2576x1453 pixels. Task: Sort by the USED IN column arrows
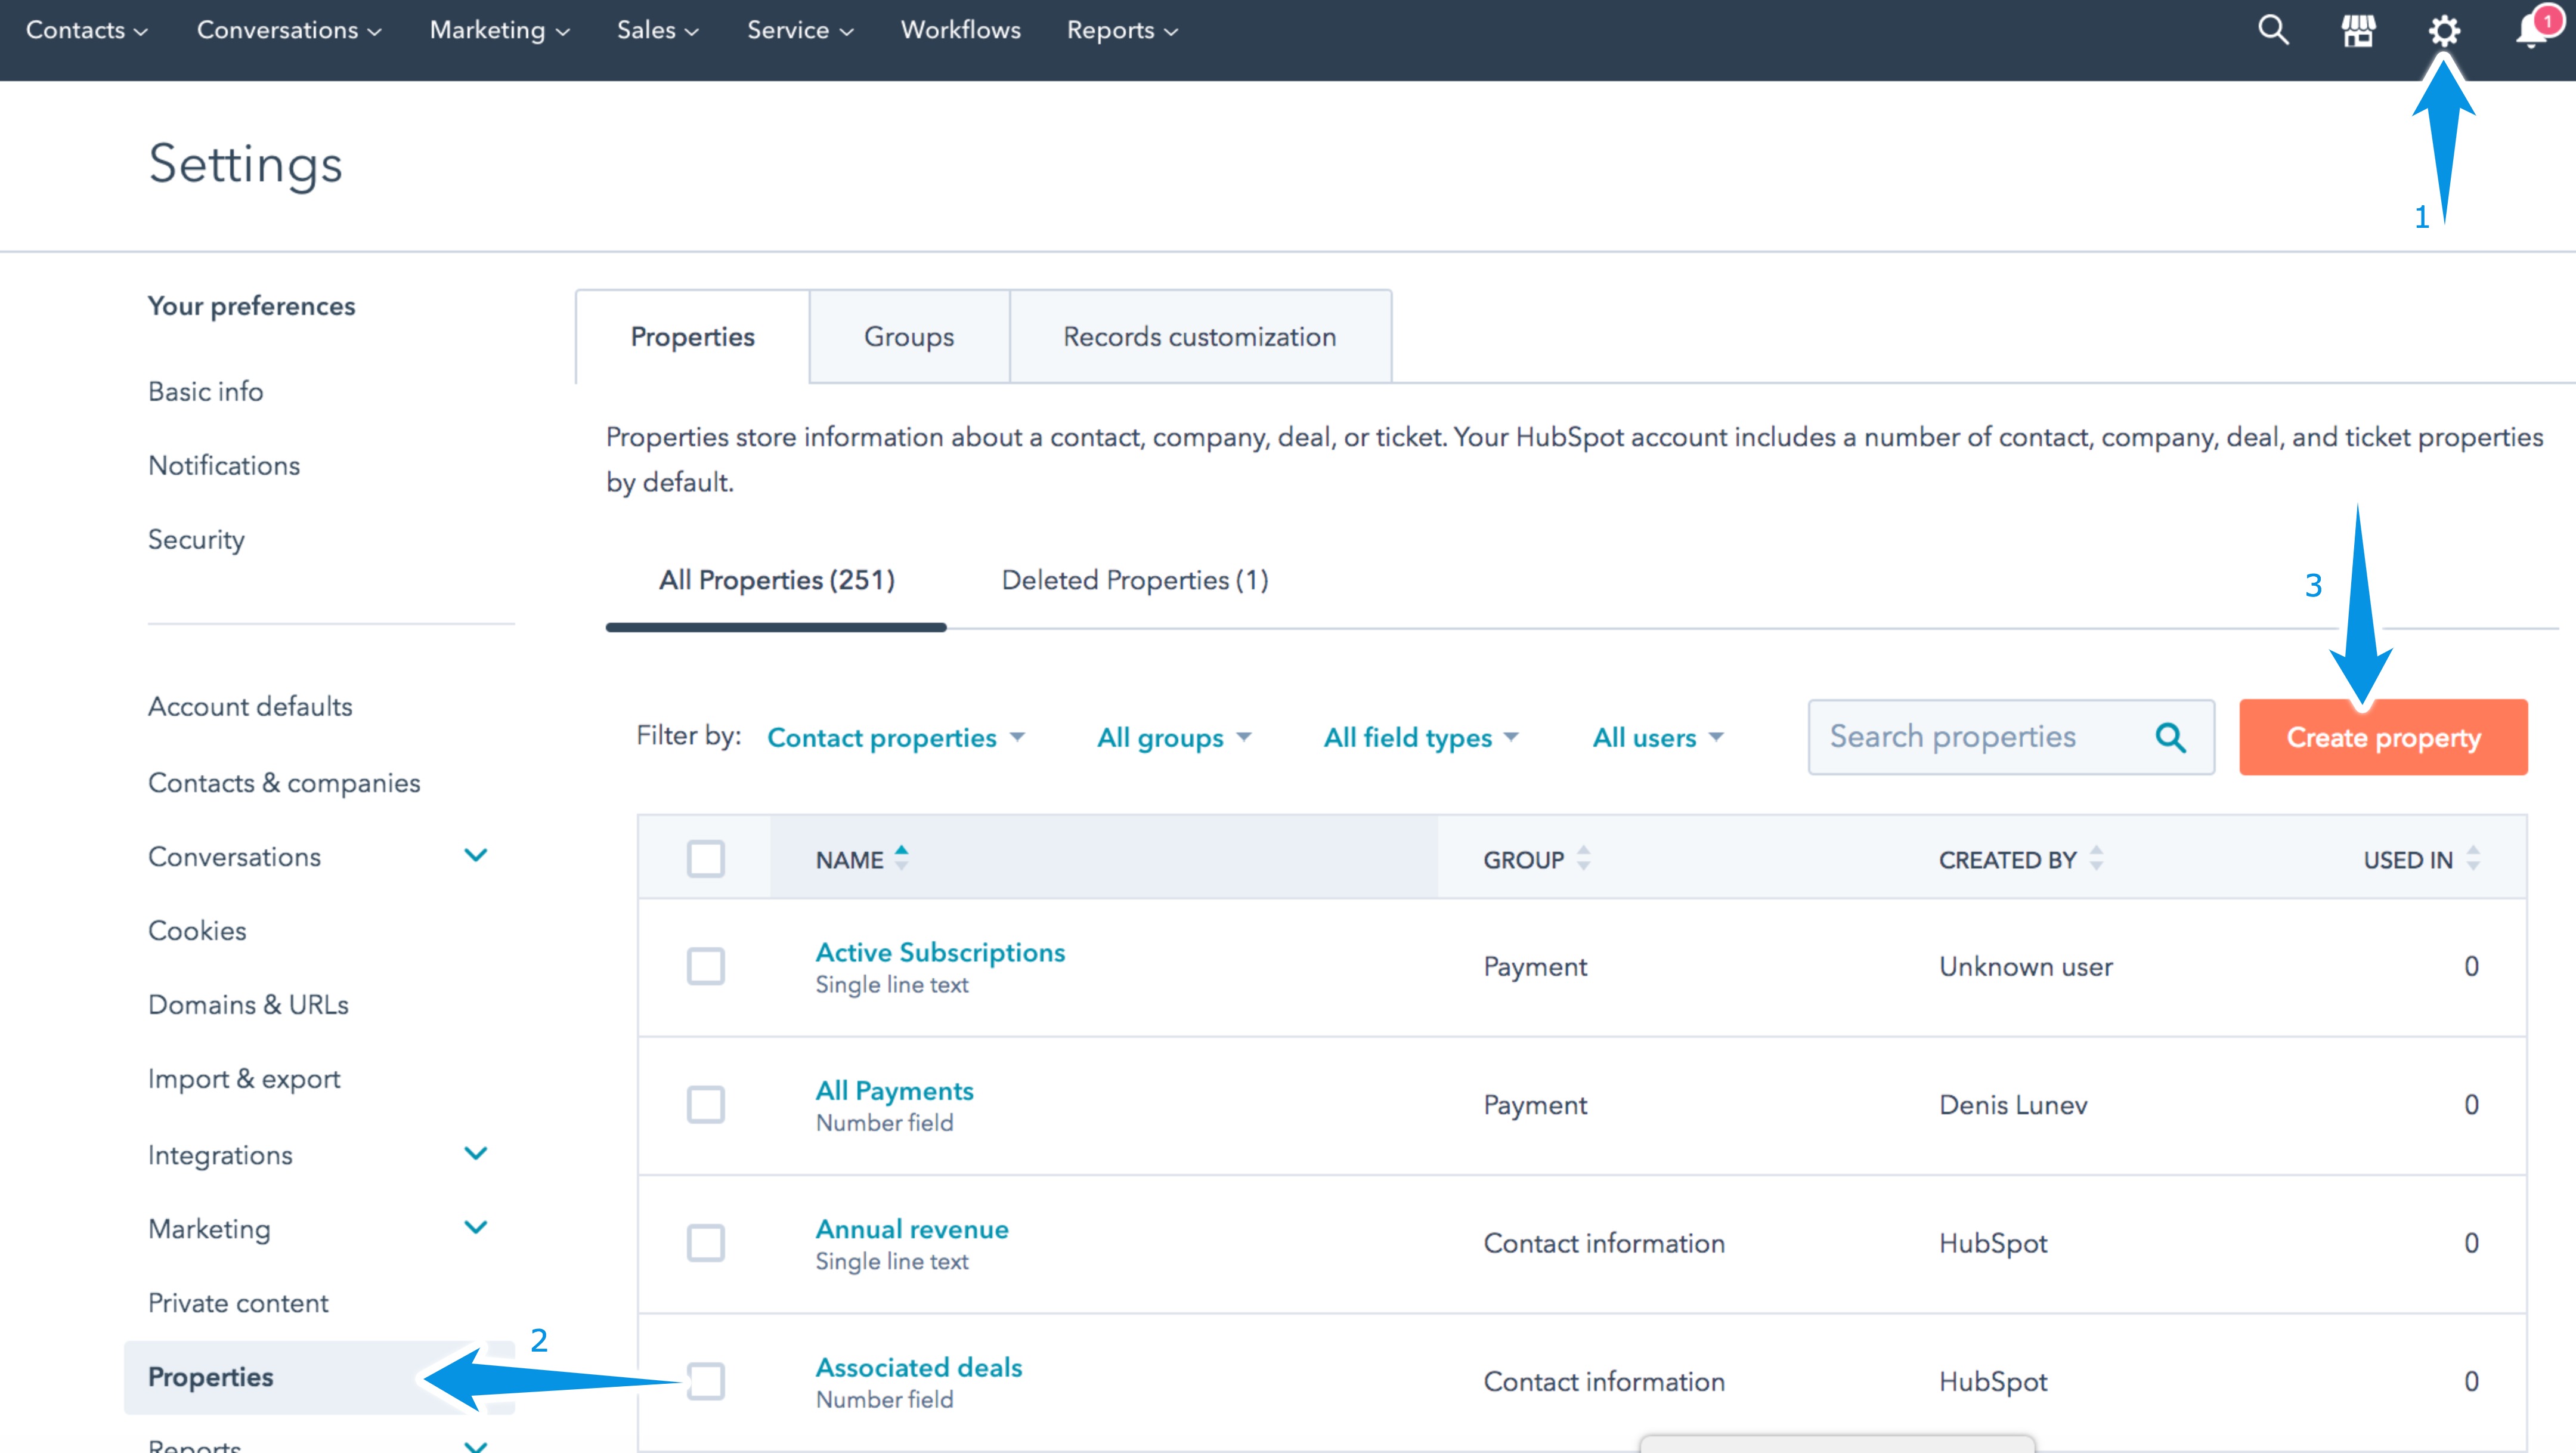pos(2473,858)
